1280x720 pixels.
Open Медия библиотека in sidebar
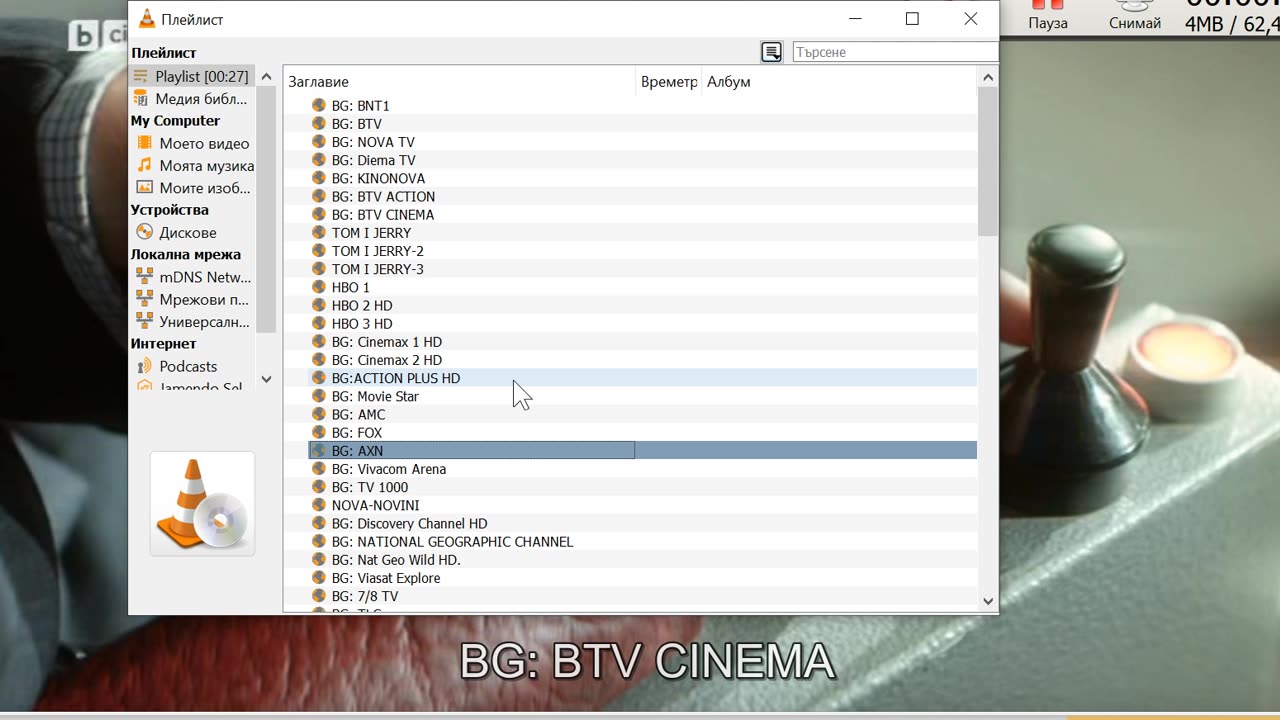(192, 99)
